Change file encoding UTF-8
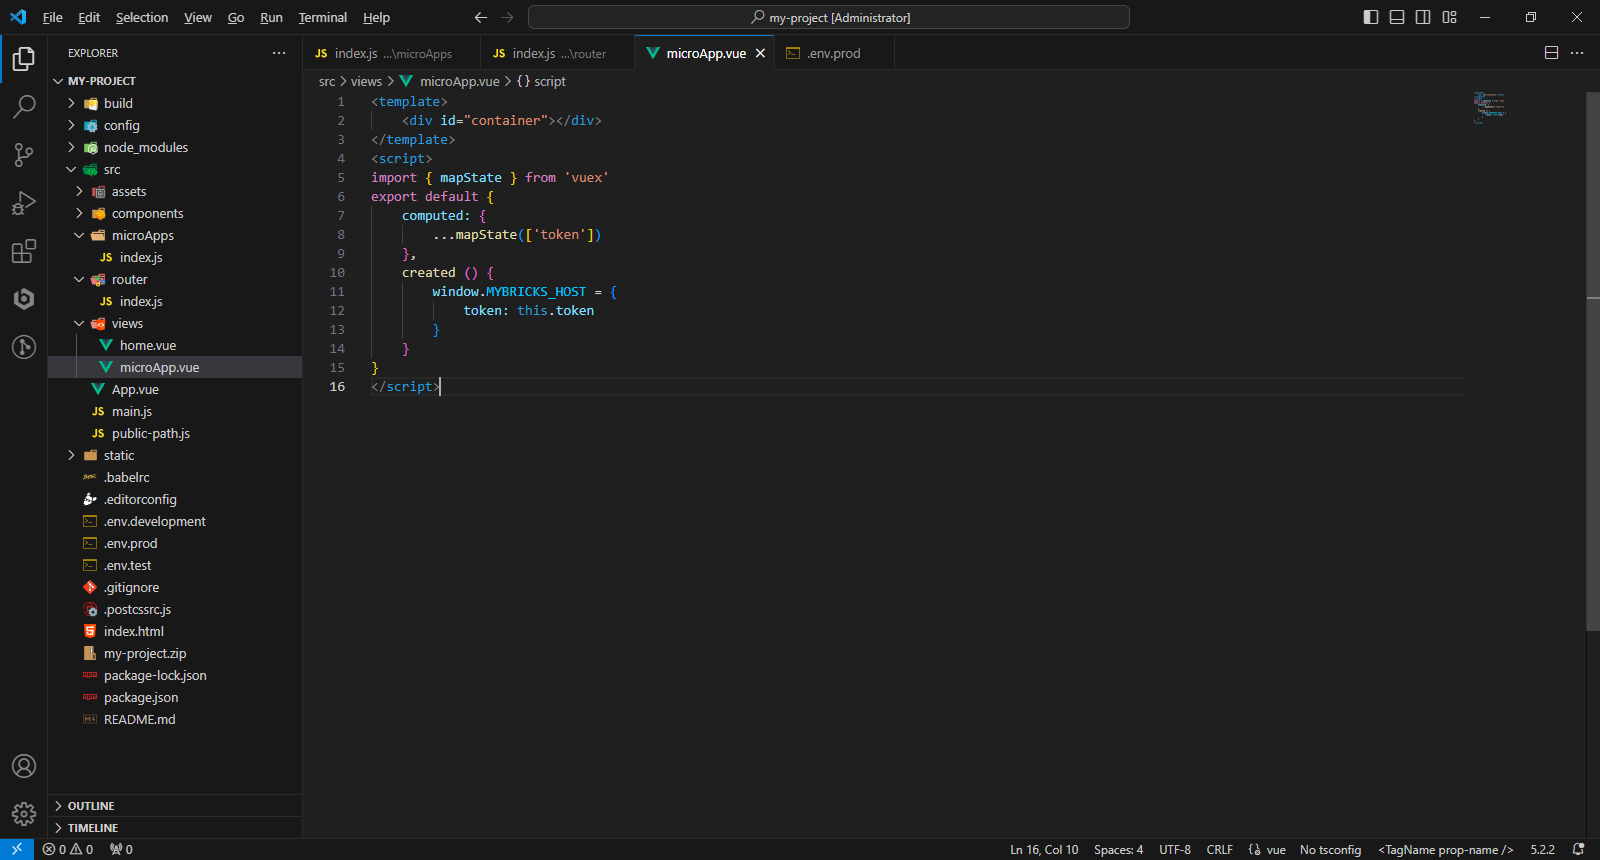This screenshot has width=1600, height=860. click(1175, 849)
